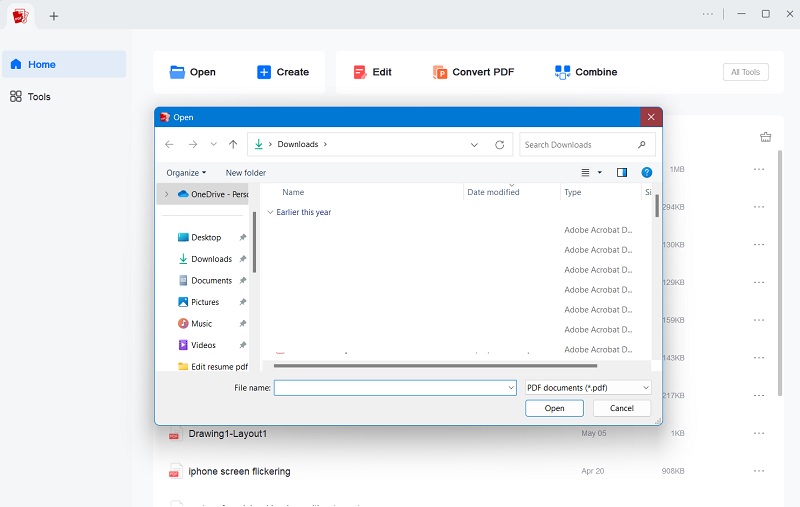
Task: Open the view options dropdown arrow
Action: click(x=599, y=172)
